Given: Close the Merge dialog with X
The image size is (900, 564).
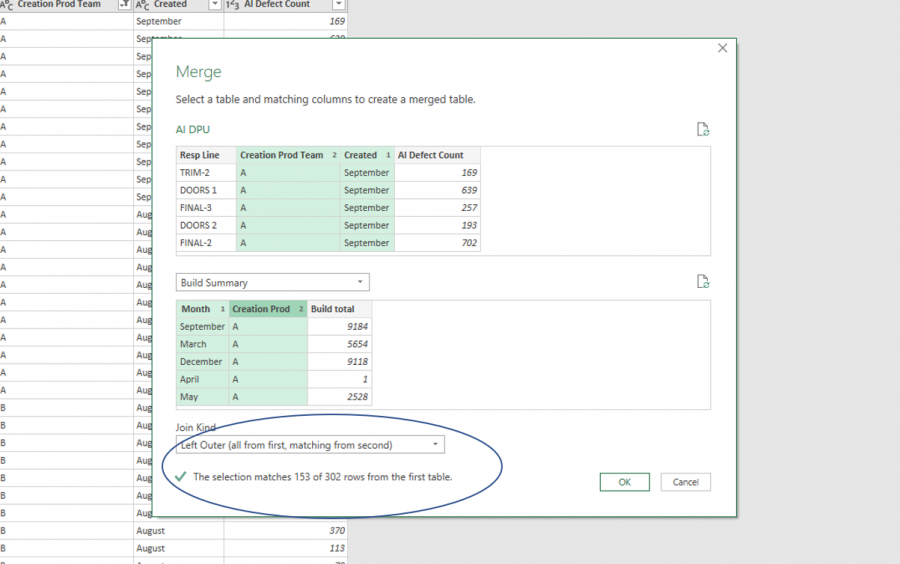Looking at the screenshot, I should (723, 48).
